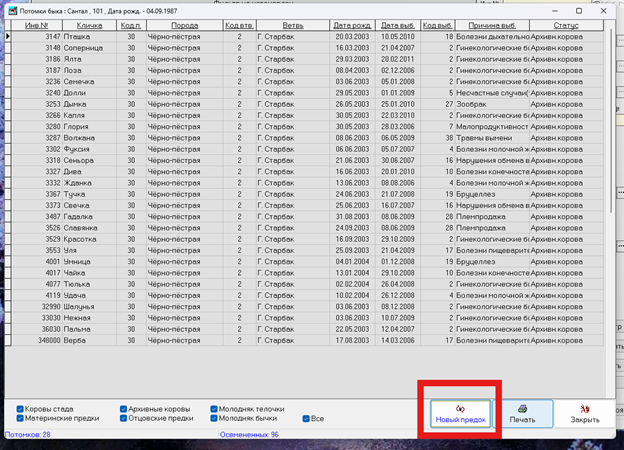Click the current row indicator arrow

[x=8, y=37]
